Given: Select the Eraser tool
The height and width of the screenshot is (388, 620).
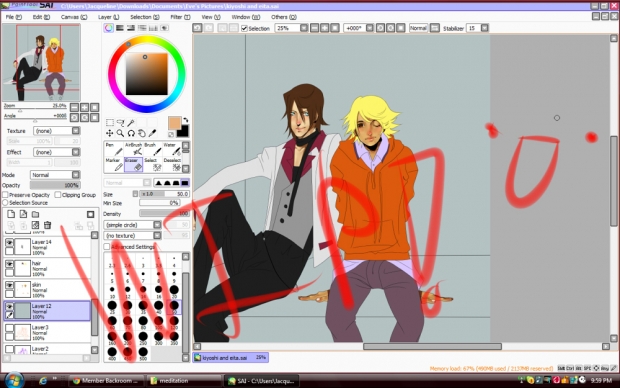Looking at the screenshot, I should pos(133,165).
